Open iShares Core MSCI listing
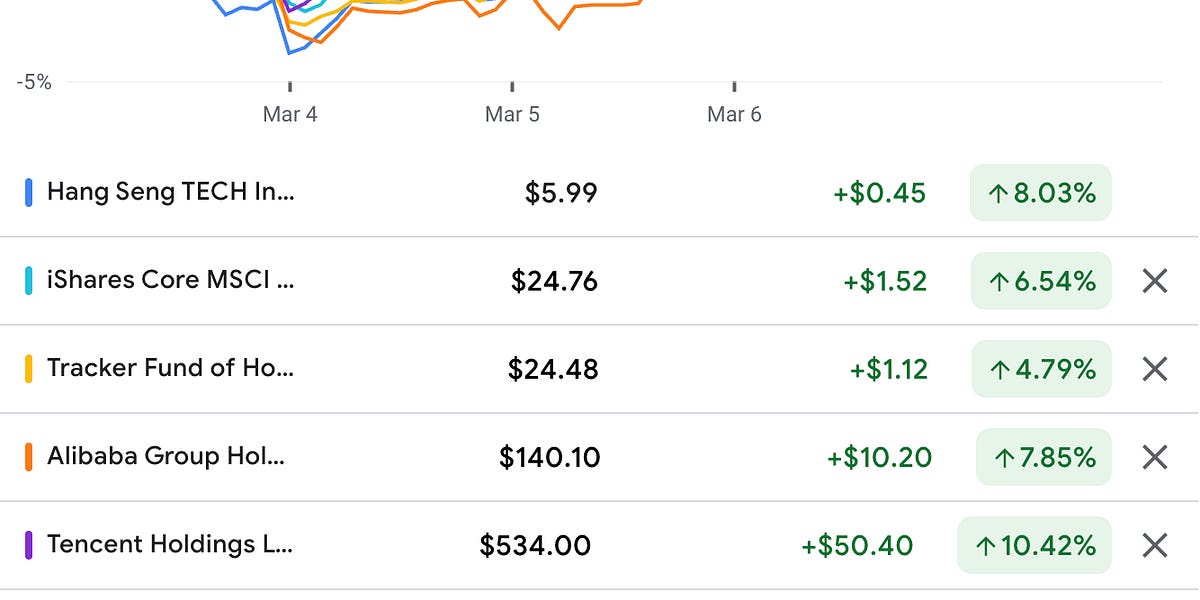This screenshot has width=1200, height=600. pos(171,280)
